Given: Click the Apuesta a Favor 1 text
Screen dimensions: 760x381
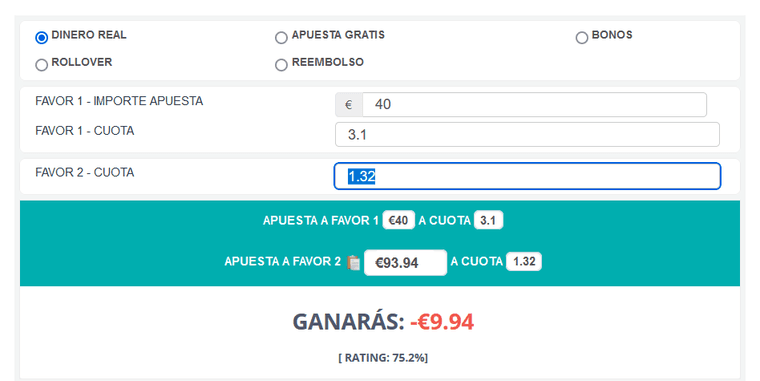Looking at the screenshot, I should (320, 221).
